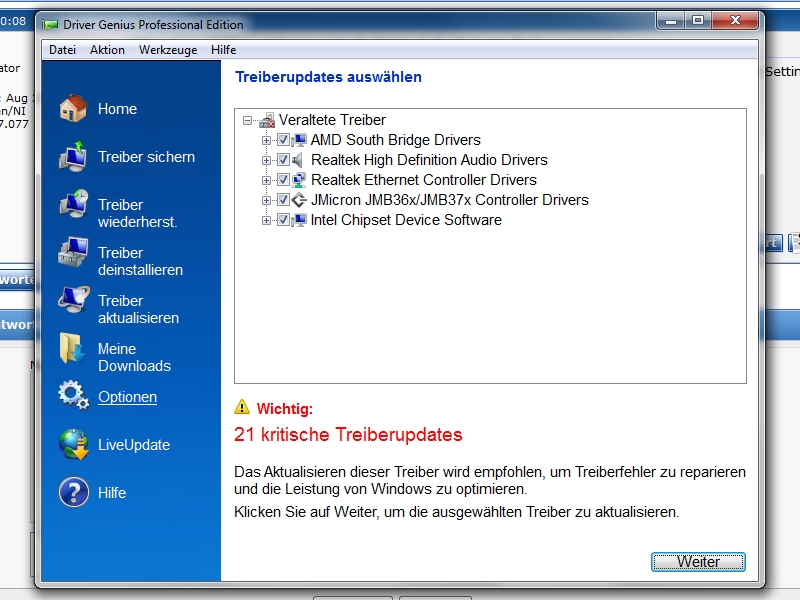800x600 pixels.
Task: Click the Meine Downloads folder icon
Action: pyautogui.click(x=71, y=348)
